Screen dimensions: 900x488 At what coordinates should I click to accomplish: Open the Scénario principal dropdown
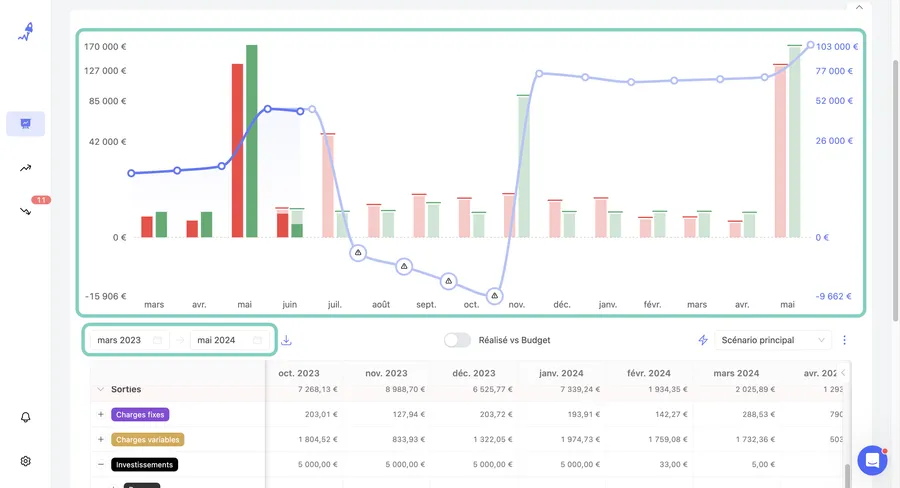tap(773, 340)
